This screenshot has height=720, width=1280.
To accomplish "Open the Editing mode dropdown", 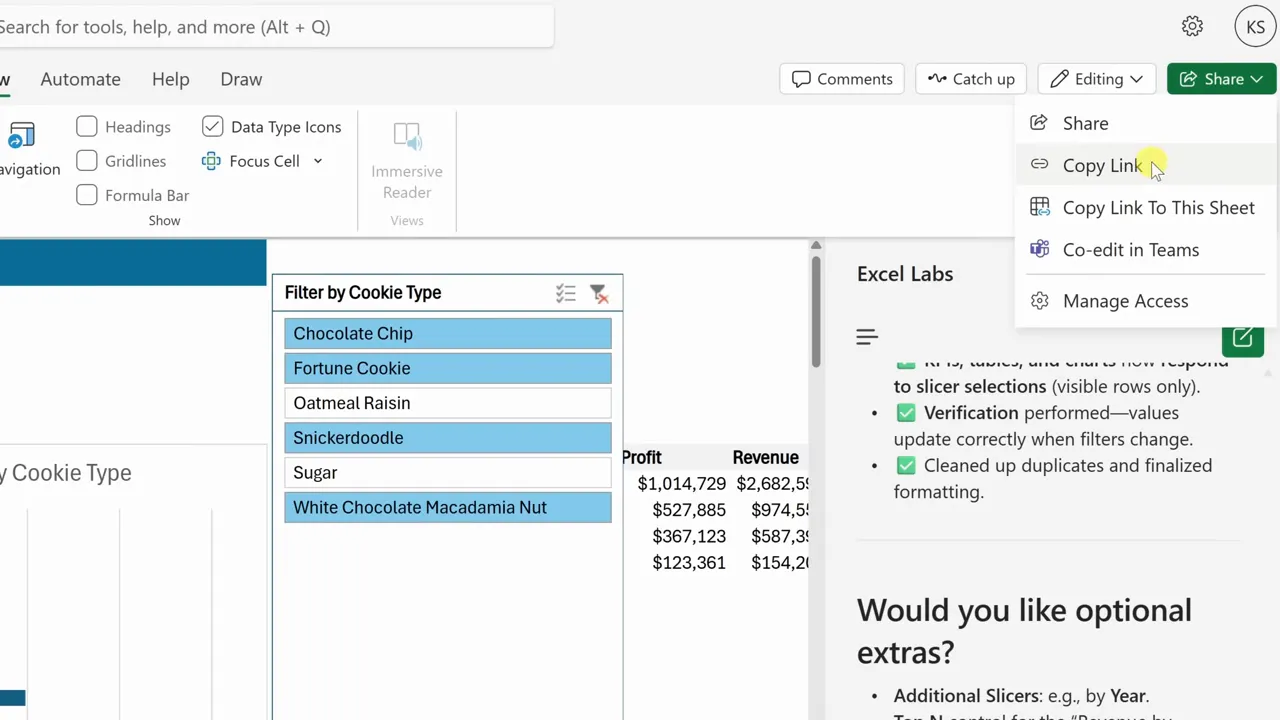I will coord(1097,79).
